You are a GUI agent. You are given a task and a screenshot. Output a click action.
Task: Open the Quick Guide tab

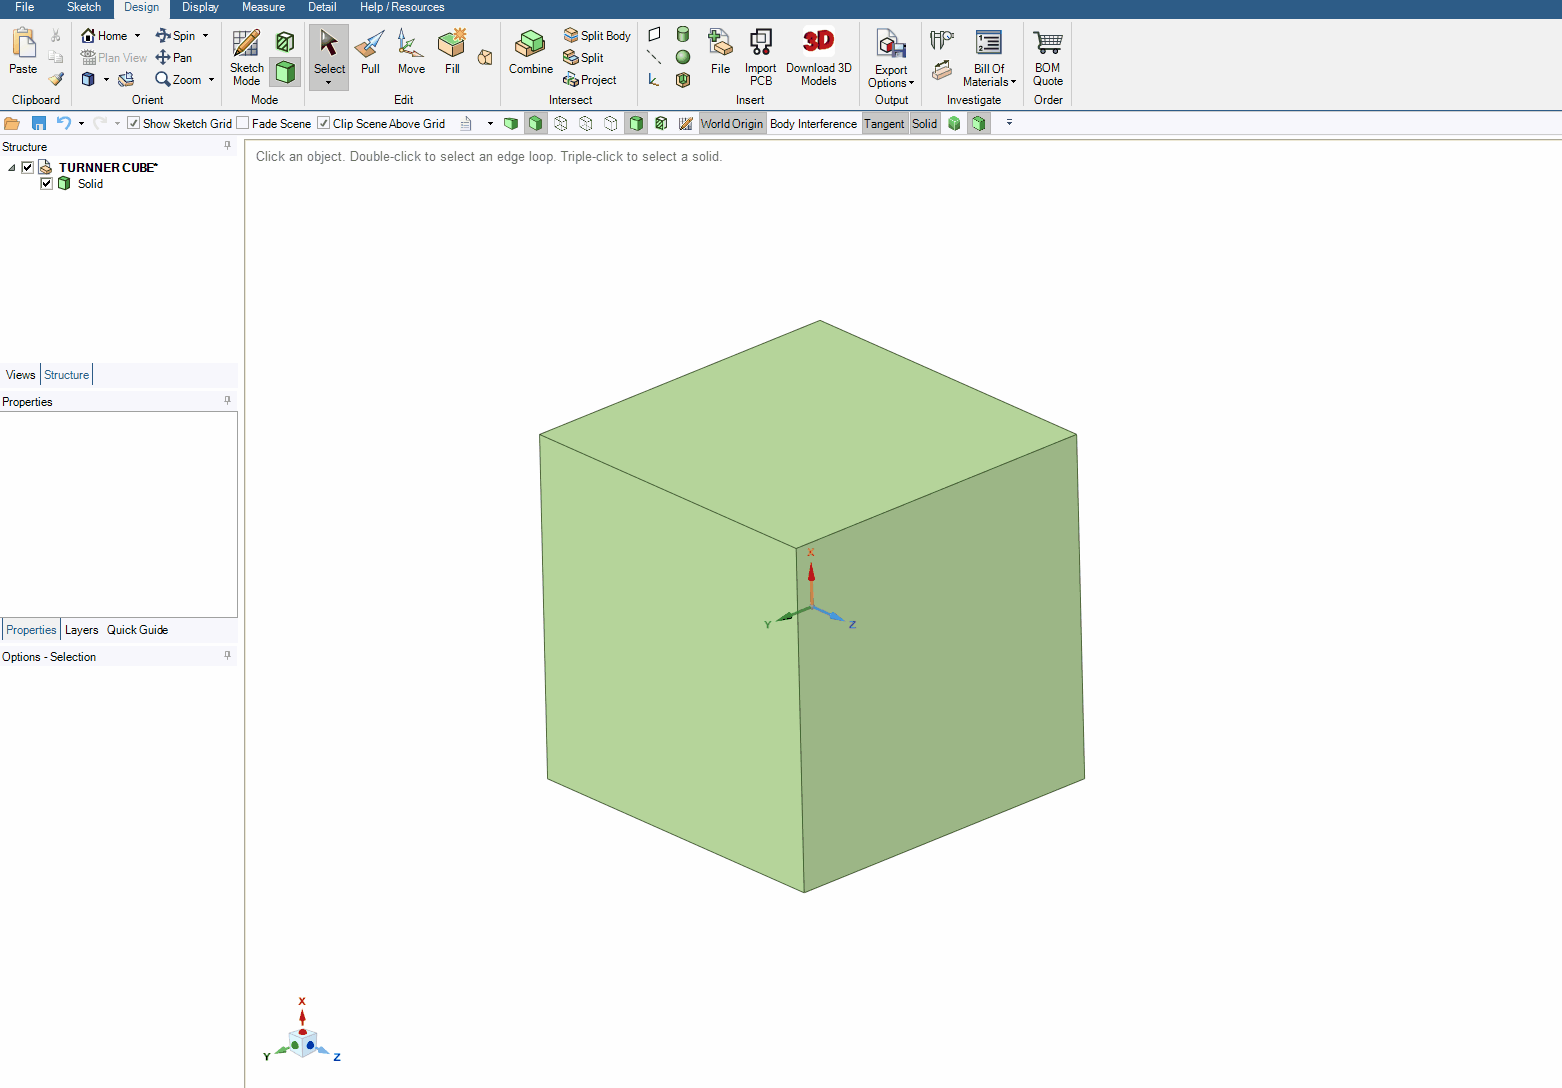coord(137,630)
